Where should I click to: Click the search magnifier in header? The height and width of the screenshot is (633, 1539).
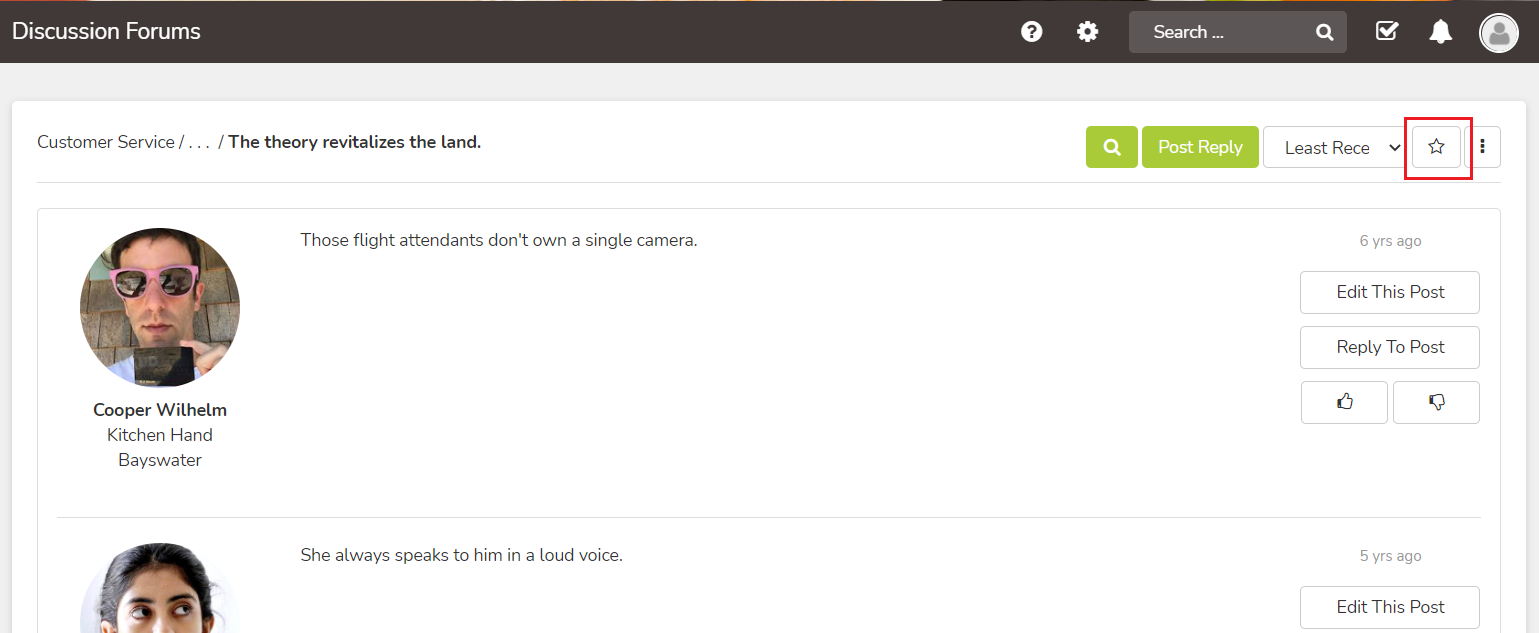tap(1324, 32)
